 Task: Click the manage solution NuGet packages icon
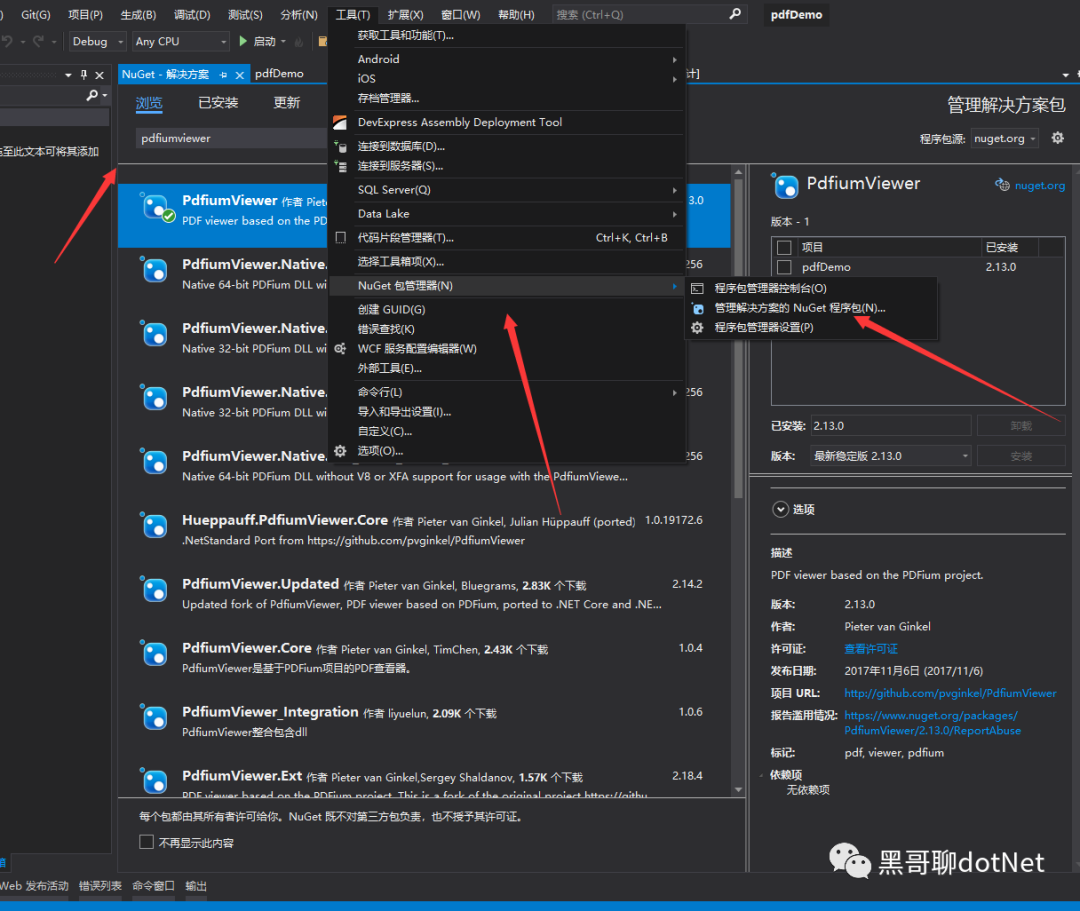(698, 308)
